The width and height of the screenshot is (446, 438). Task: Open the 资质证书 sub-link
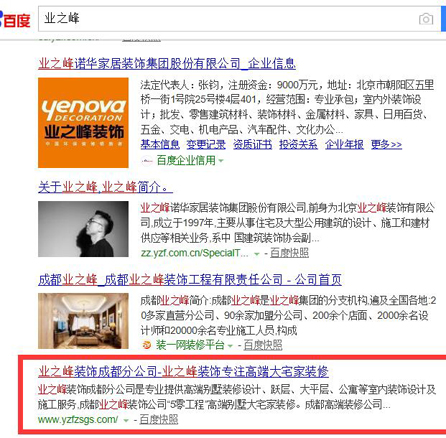252,144
